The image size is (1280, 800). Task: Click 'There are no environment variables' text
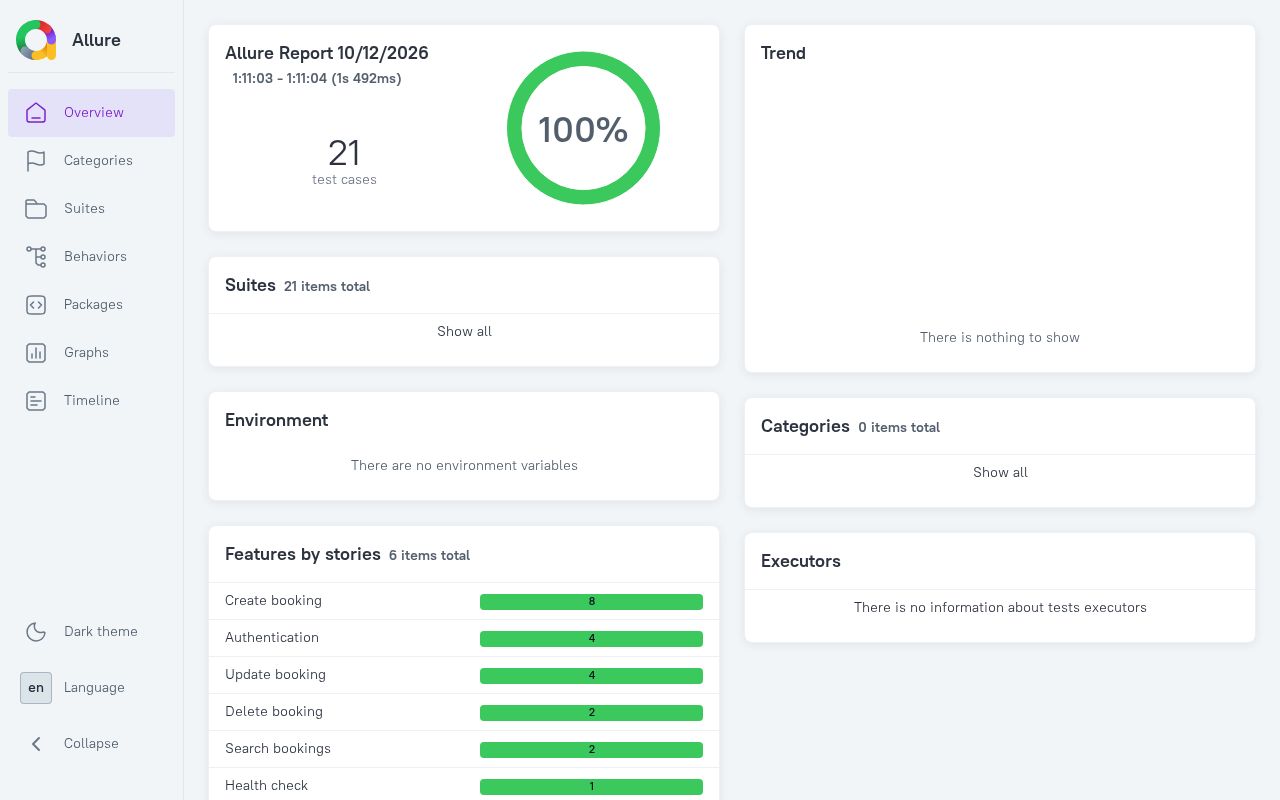click(x=464, y=466)
